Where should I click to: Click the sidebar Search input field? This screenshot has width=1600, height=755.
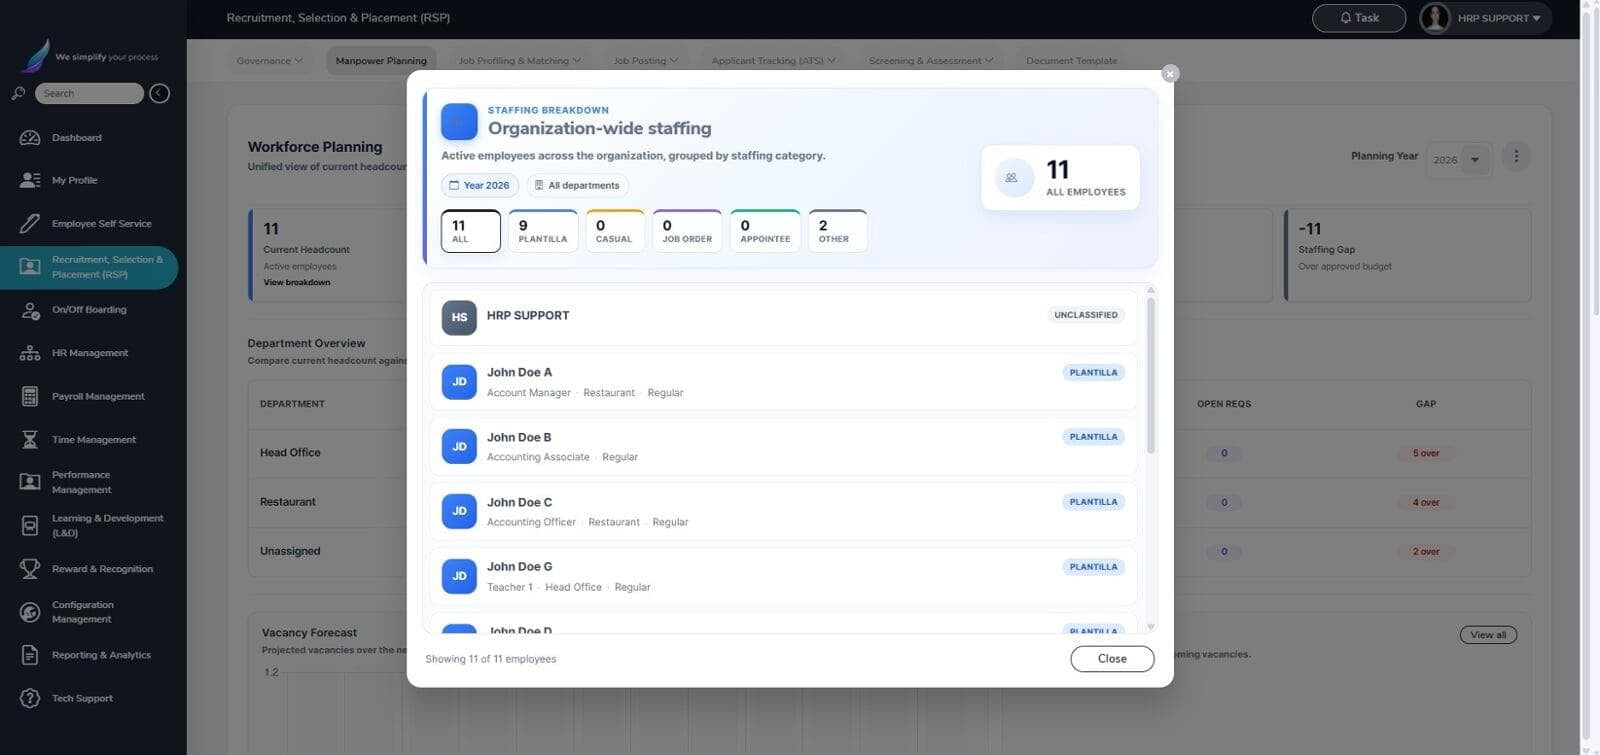(89, 93)
